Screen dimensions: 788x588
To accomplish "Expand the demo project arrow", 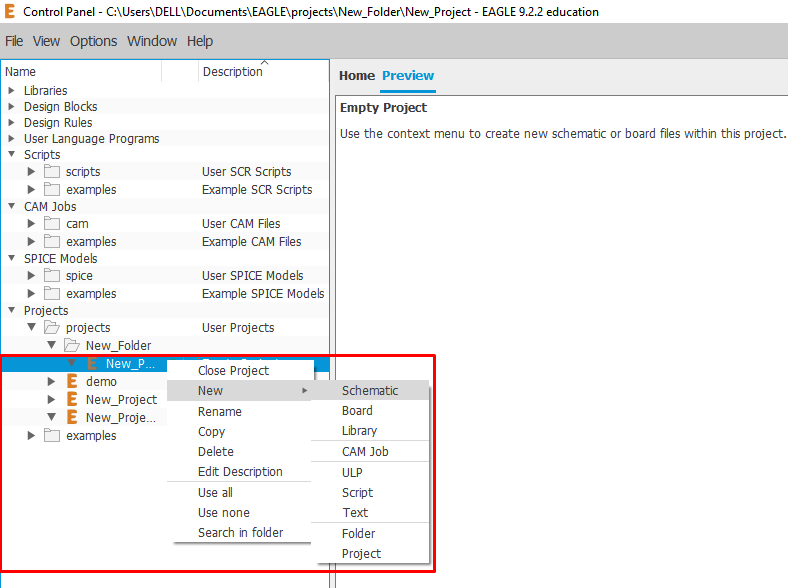I will pos(51,381).
